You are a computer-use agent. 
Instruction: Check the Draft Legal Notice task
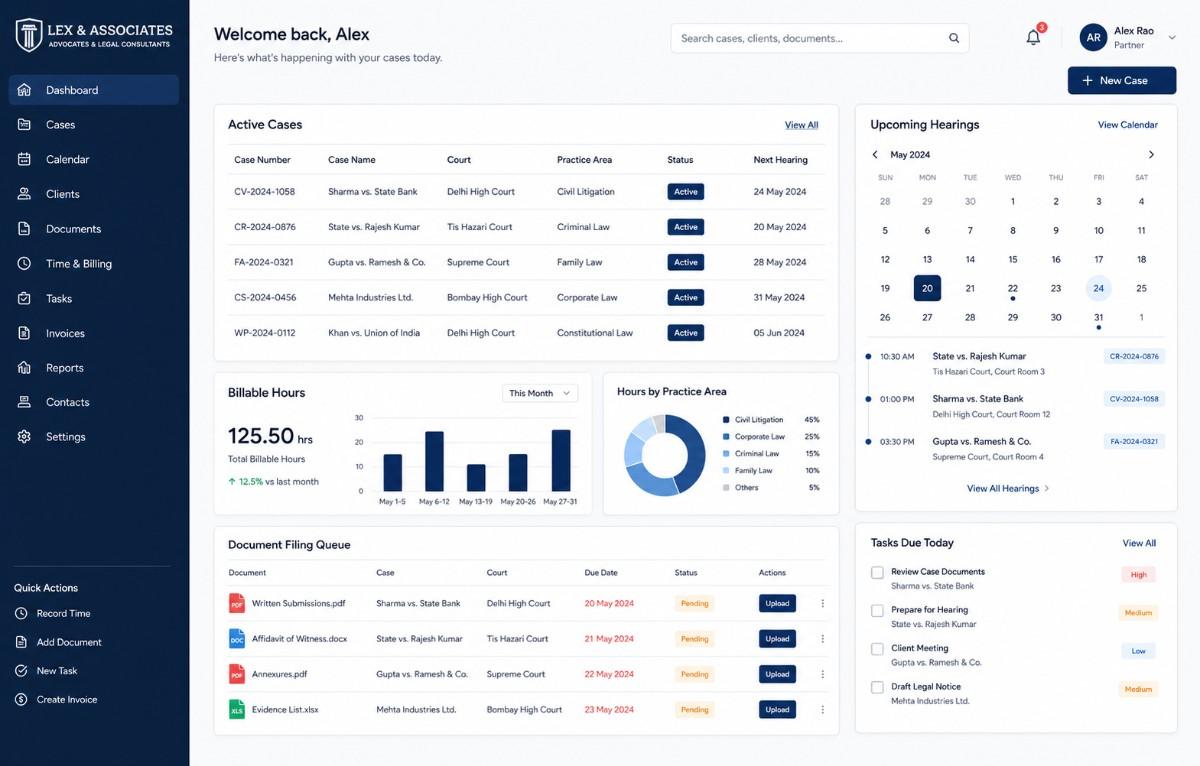(877, 687)
